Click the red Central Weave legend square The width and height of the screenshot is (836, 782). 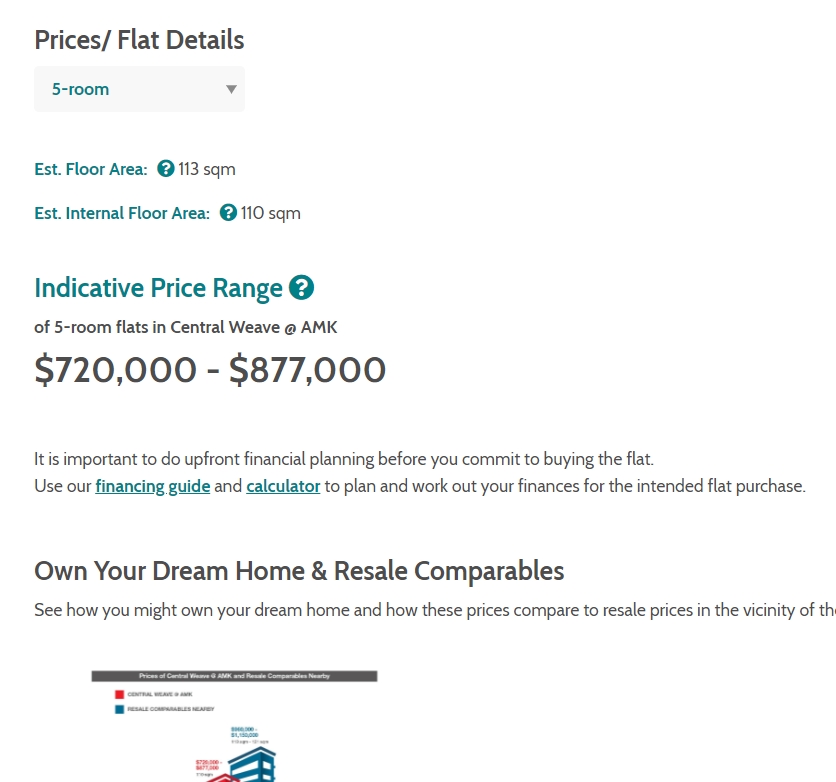pyautogui.click(x=119, y=693)
